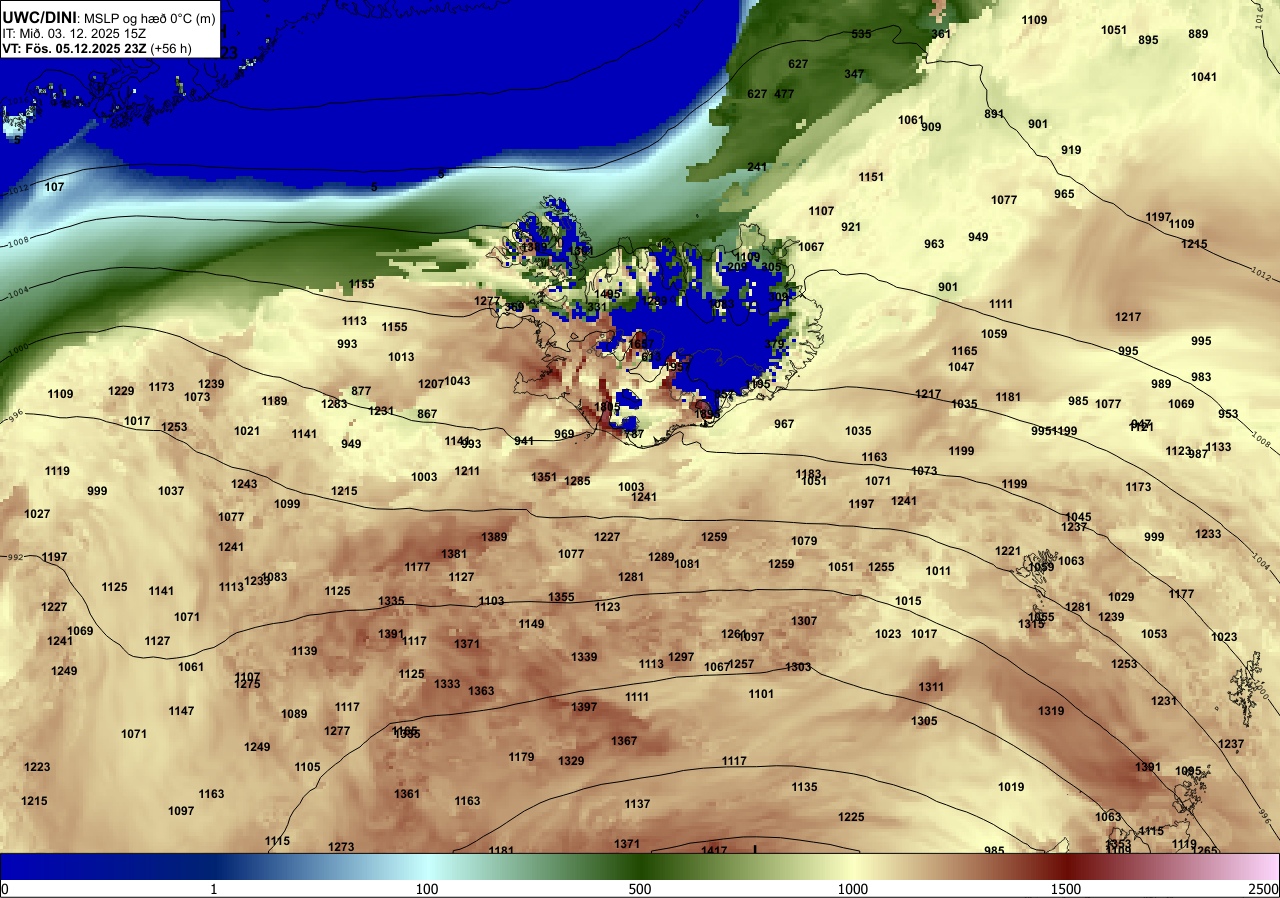1280x898 pixels.
Task: Click the 1367 height value
Action: (x=624, y=741)
